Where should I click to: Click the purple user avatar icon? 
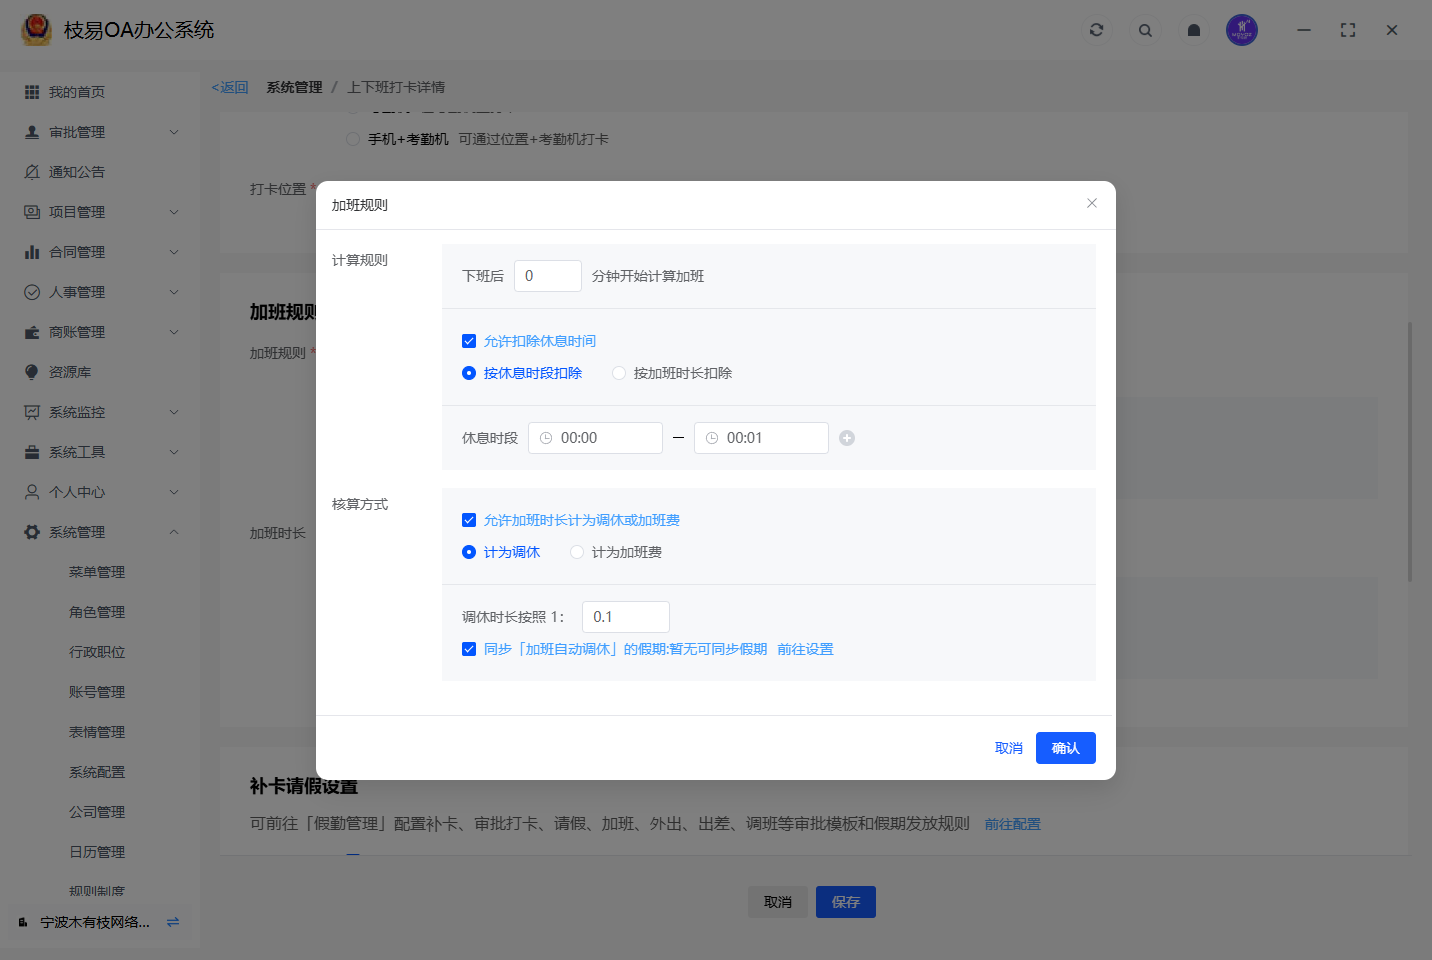[x=1241, y=30]
